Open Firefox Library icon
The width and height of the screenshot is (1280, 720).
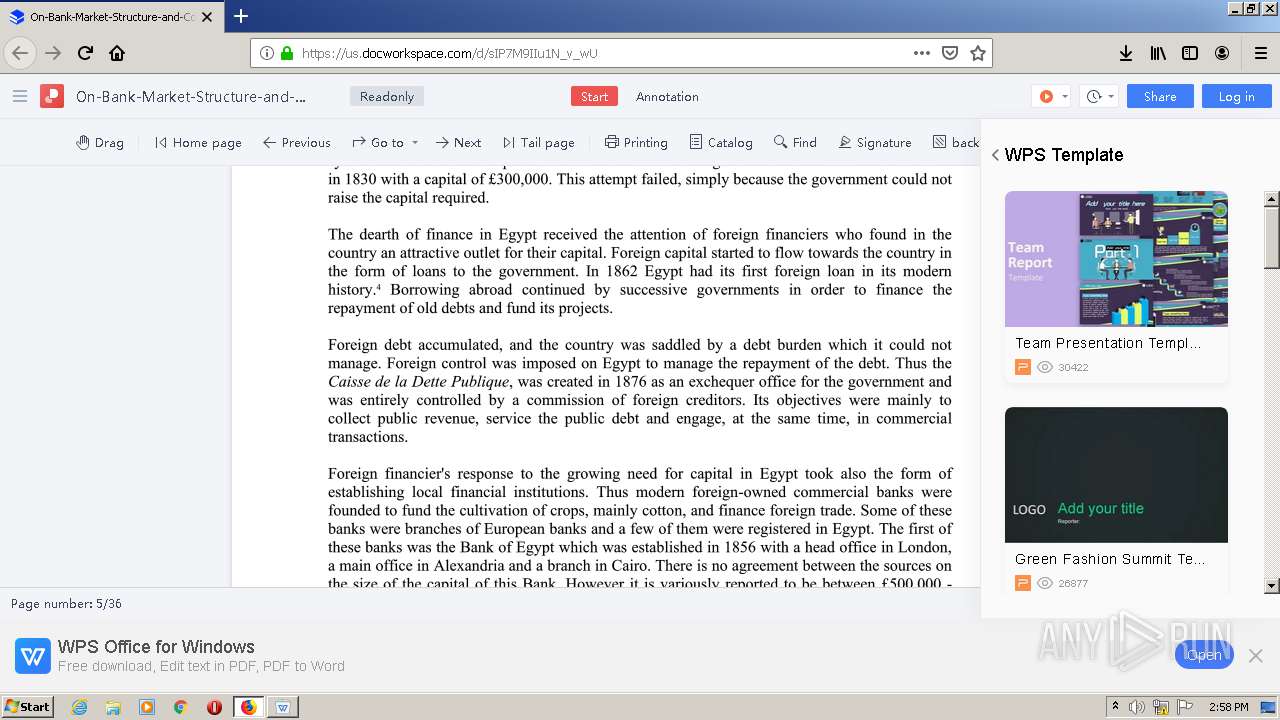pyautogui.click(x=1158, y=53)
